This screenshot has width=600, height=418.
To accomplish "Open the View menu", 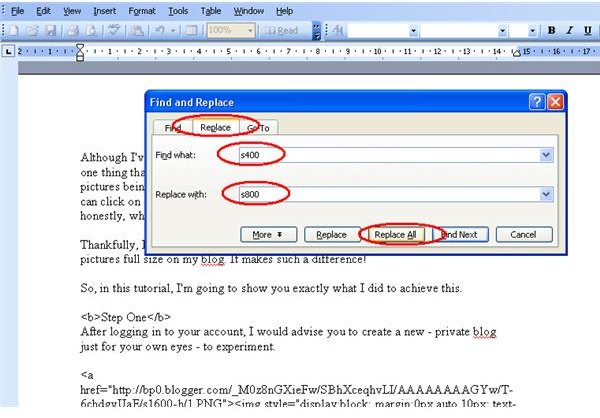I will 72,11.
